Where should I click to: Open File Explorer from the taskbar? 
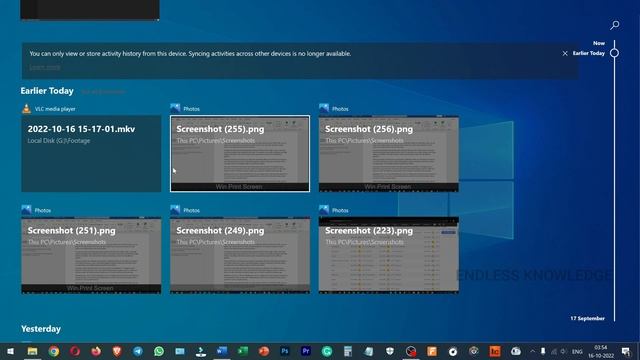point(32,351)
